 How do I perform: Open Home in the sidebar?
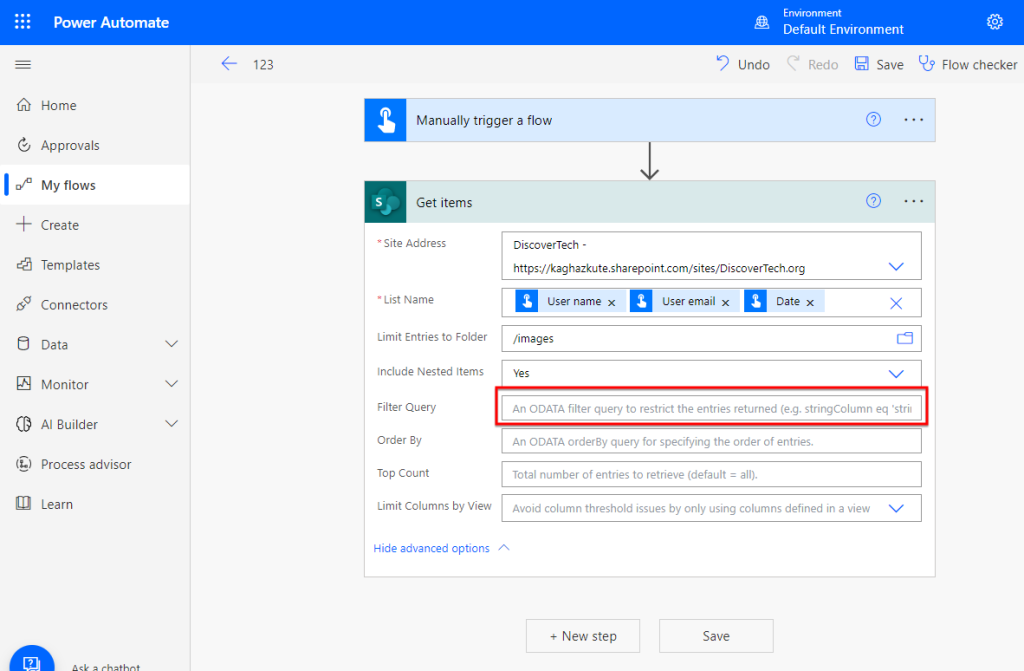[95, 105]
